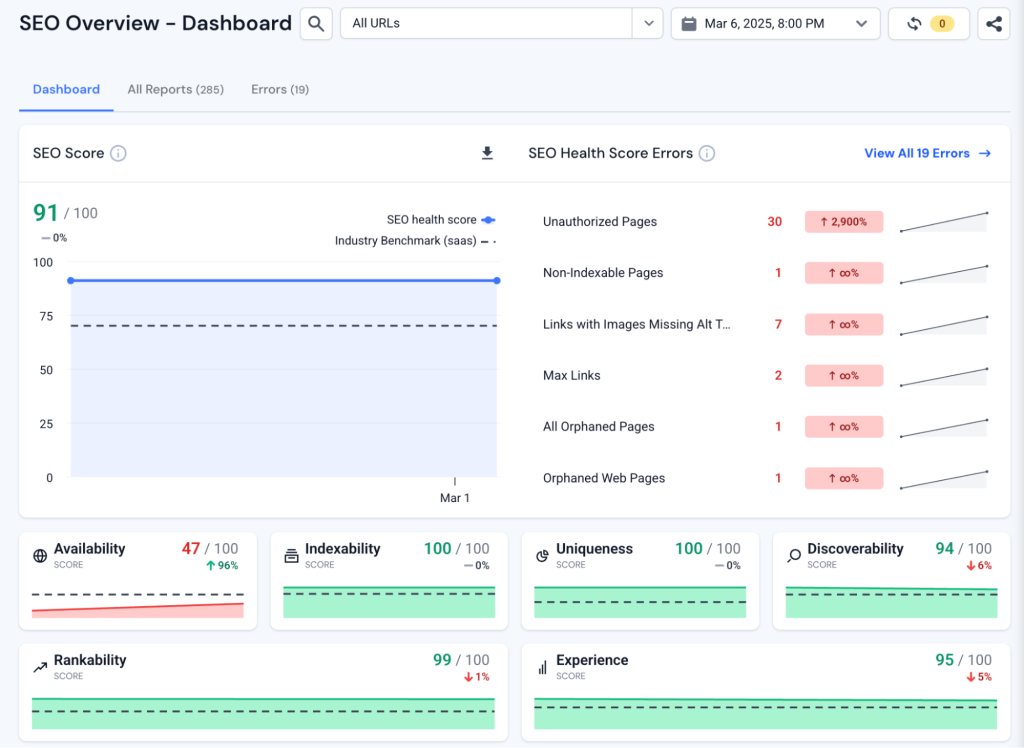The image size is (1024, 748).
Task: Download the SEO Score chart data
Action: pos(487,153)
